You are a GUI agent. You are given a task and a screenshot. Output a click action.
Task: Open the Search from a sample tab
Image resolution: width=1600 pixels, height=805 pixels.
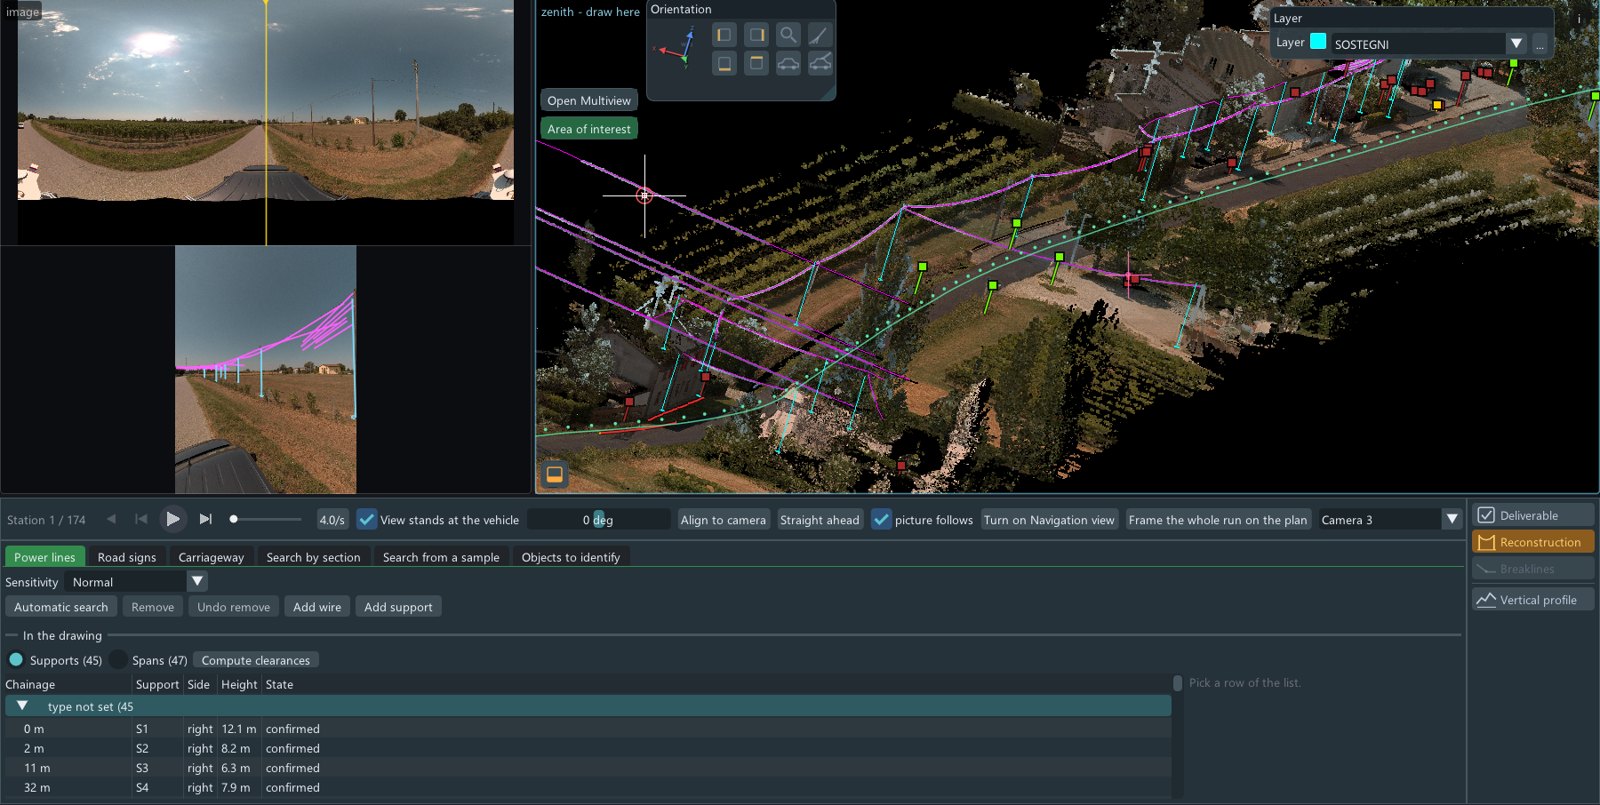pyautogui.click(x=441, y=557)
